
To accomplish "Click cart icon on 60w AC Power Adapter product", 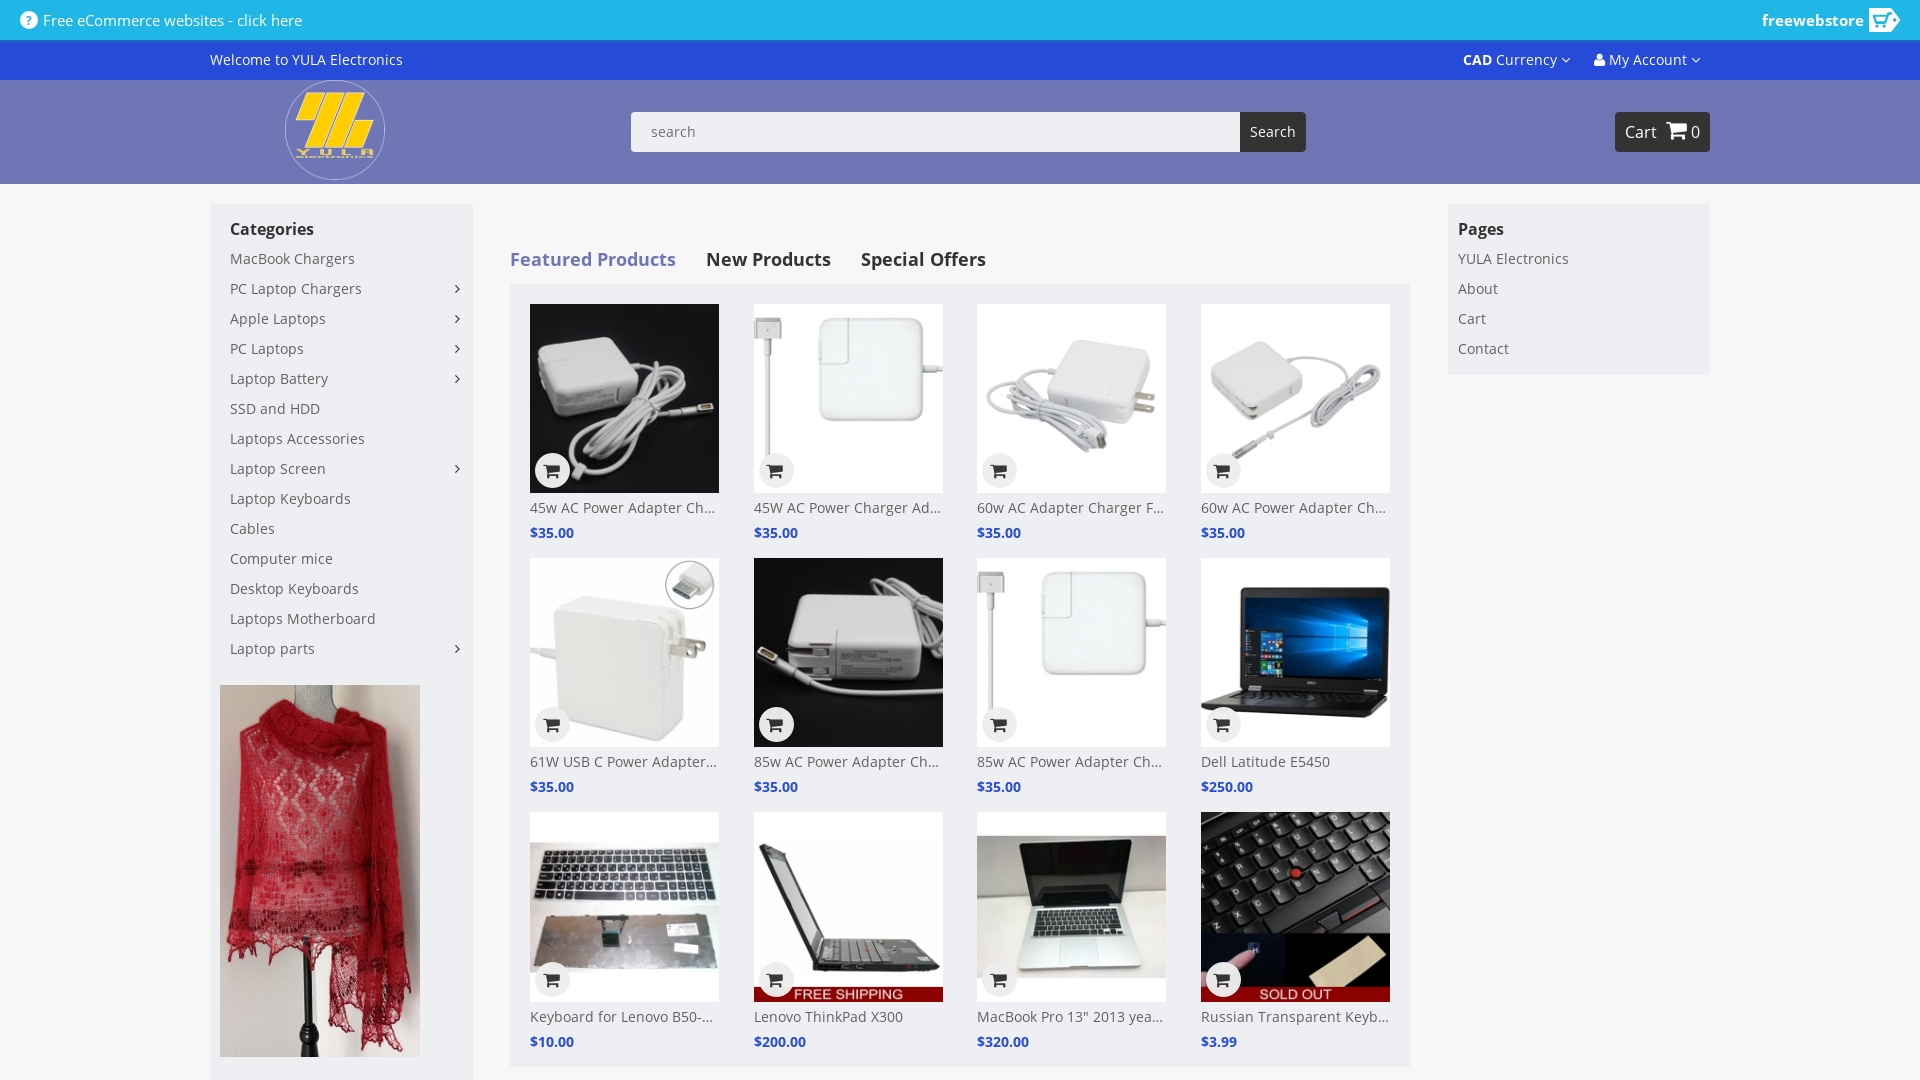I will click(x=1222, y=471).
